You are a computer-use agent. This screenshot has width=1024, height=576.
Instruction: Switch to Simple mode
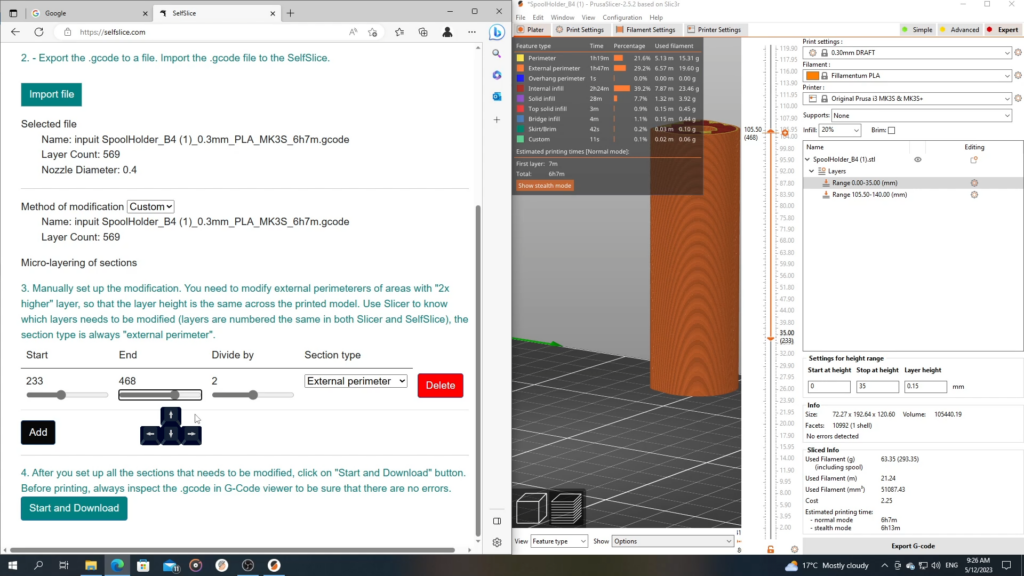point(918,30)
